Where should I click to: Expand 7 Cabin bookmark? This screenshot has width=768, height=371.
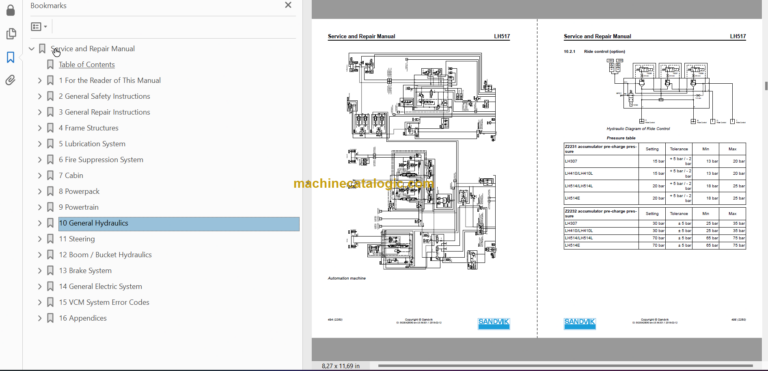tap(40, 175)
